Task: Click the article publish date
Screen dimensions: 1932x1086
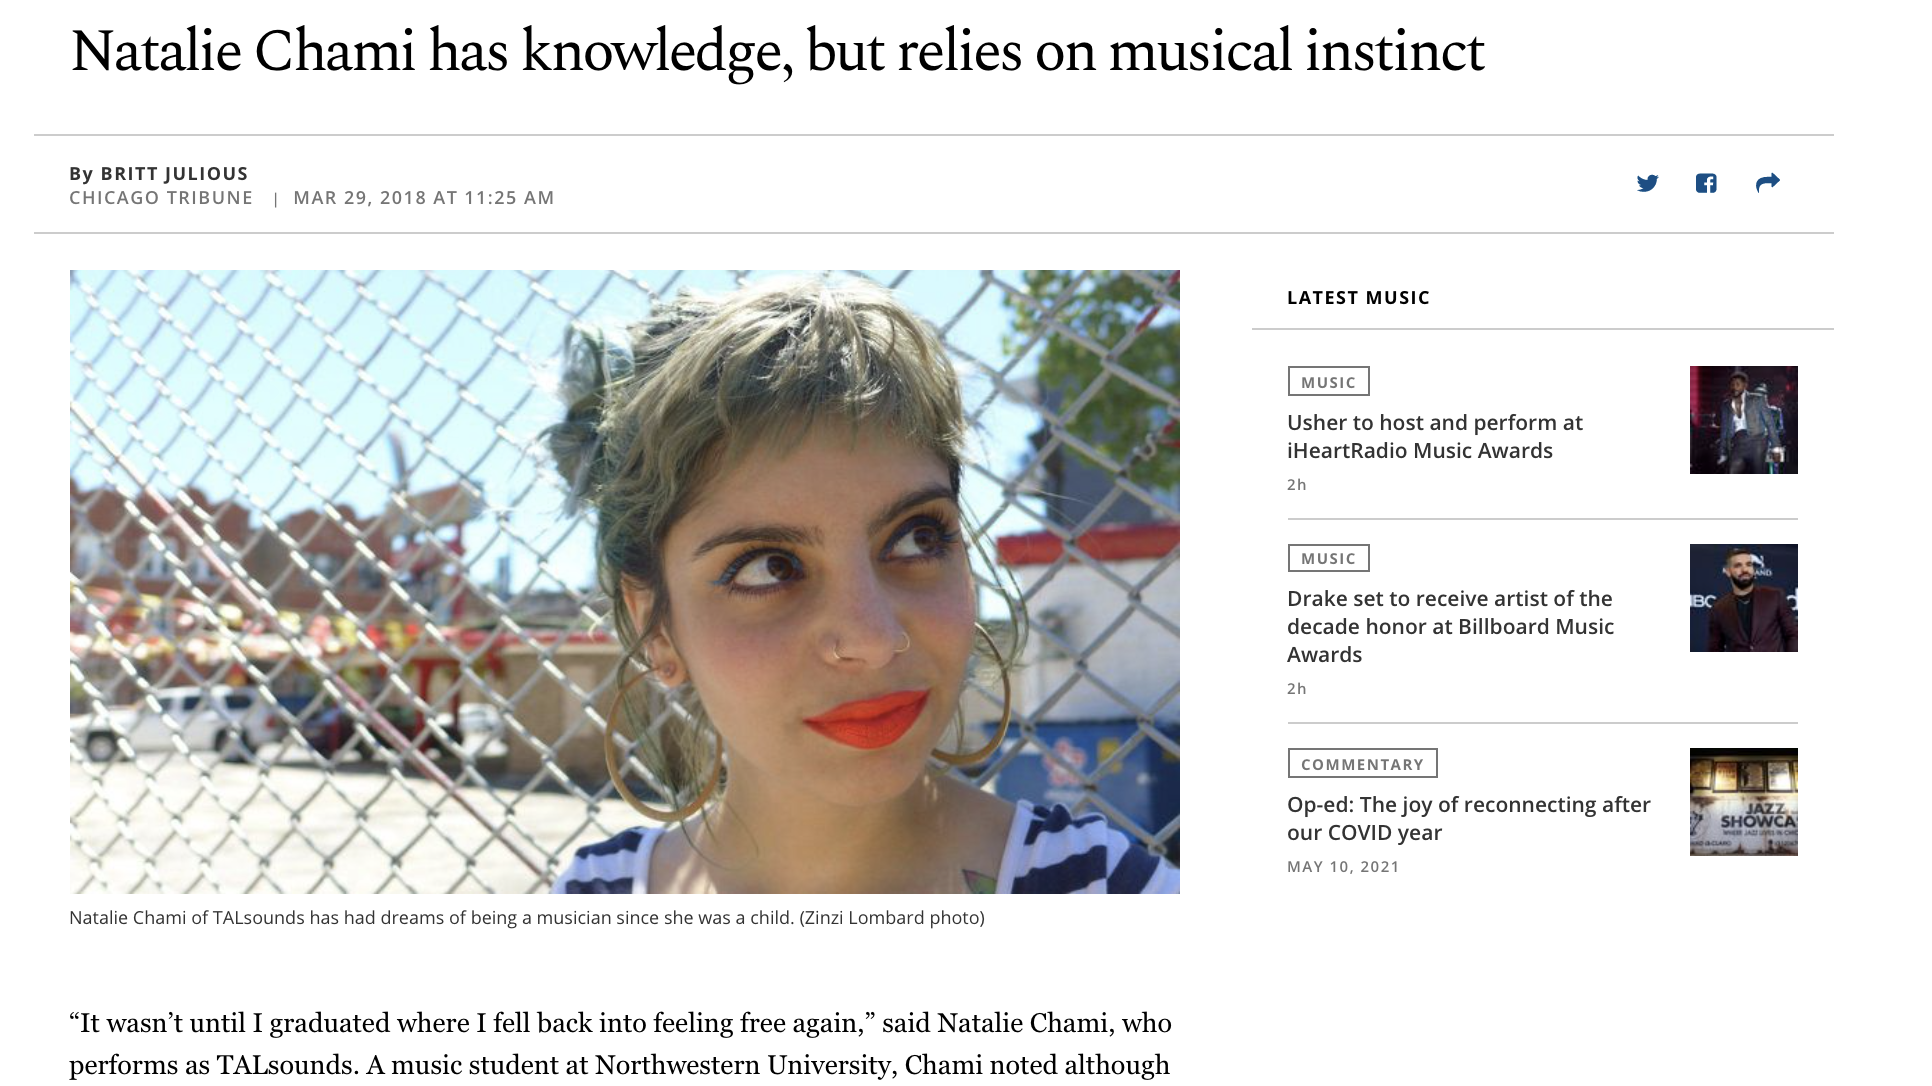Action: [424, 198]
